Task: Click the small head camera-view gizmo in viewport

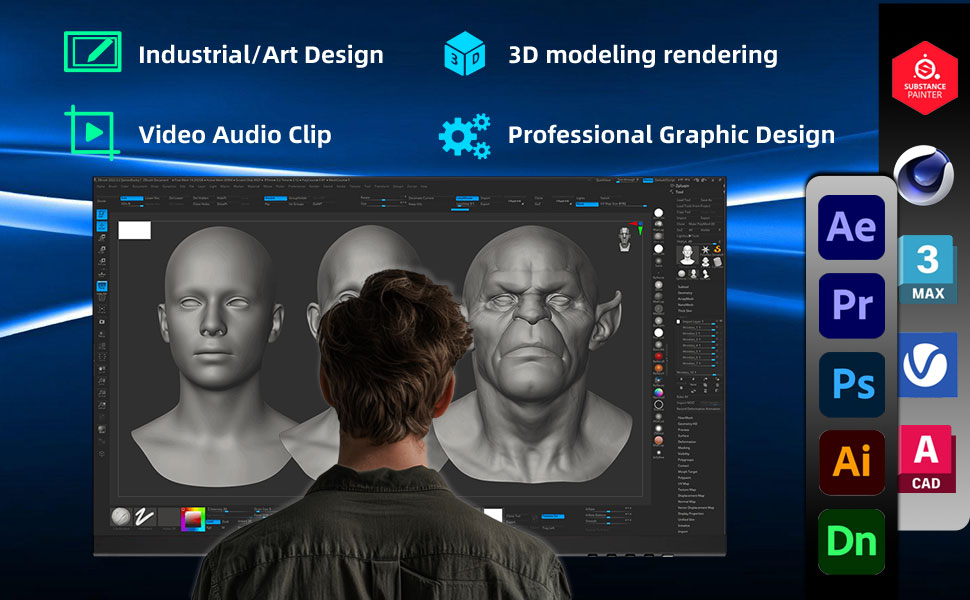Action: [x=625, y=237]
